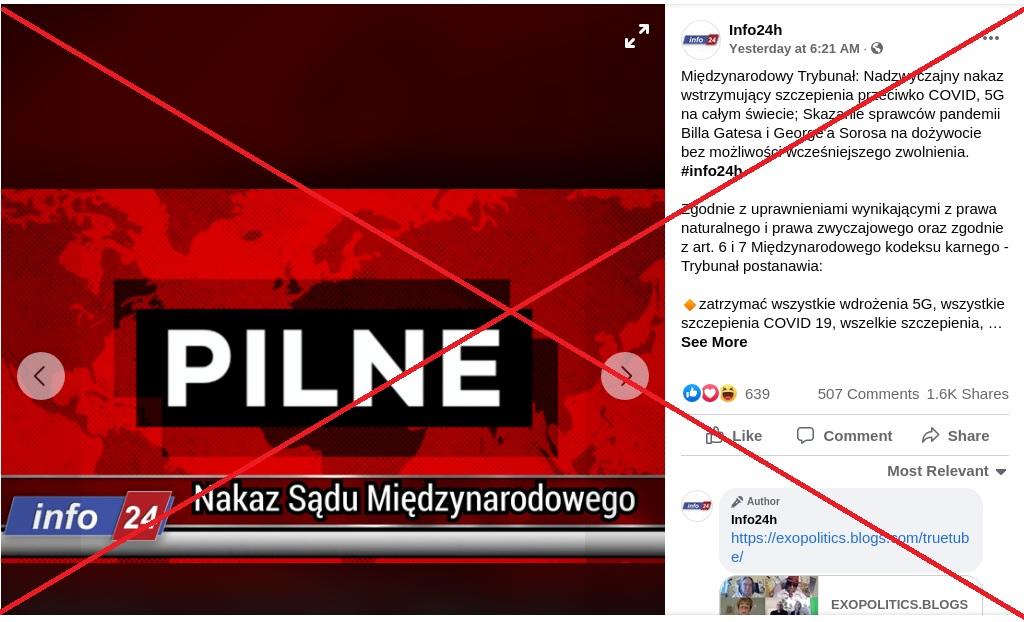Screen dimensions: 1024x622
Task: Go to next photo arrow
Action: click(625, 376)
